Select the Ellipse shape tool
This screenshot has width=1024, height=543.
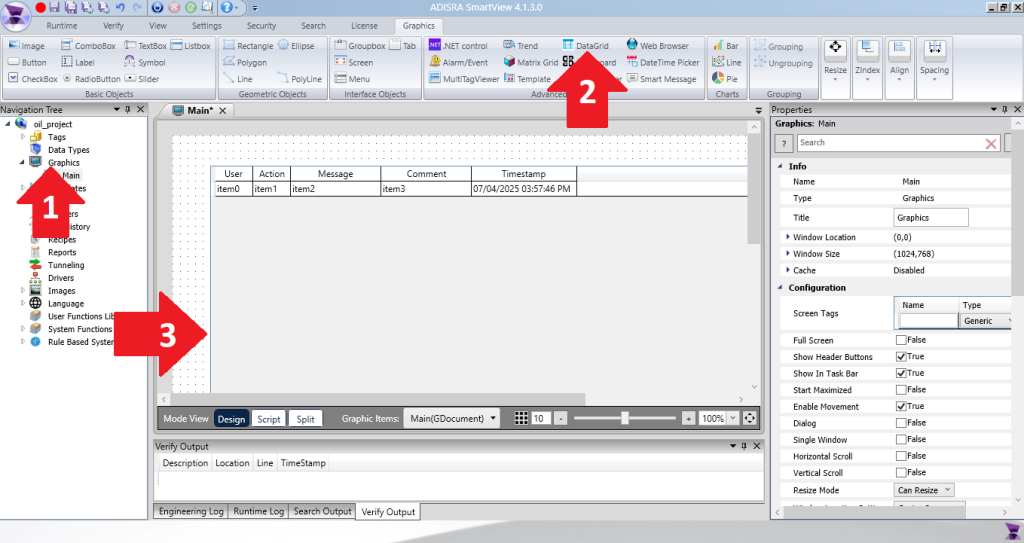click(296, 46)
